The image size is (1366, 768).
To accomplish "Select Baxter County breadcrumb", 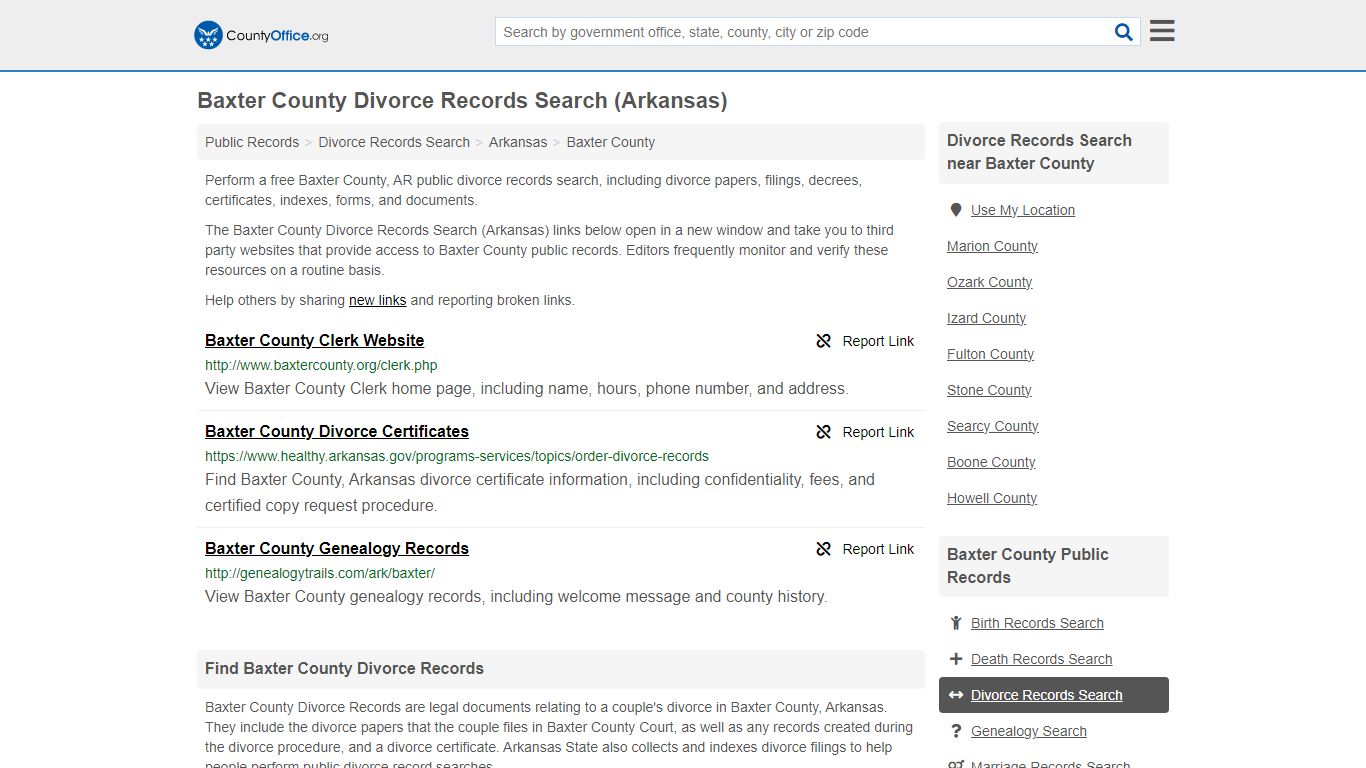I will [611, 142].
